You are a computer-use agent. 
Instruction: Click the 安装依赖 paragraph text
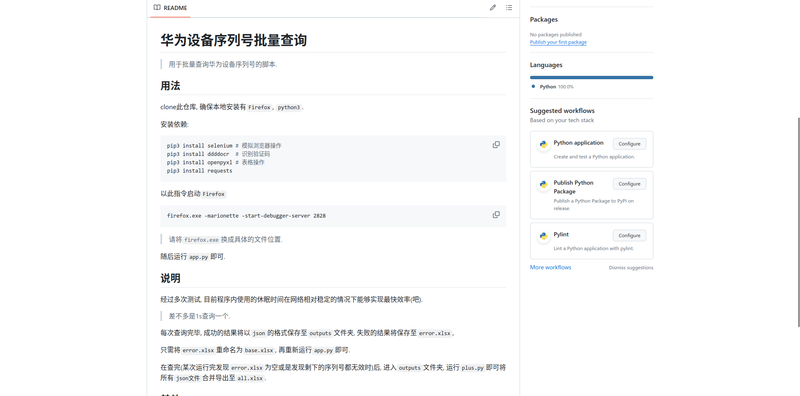point(174,125)
